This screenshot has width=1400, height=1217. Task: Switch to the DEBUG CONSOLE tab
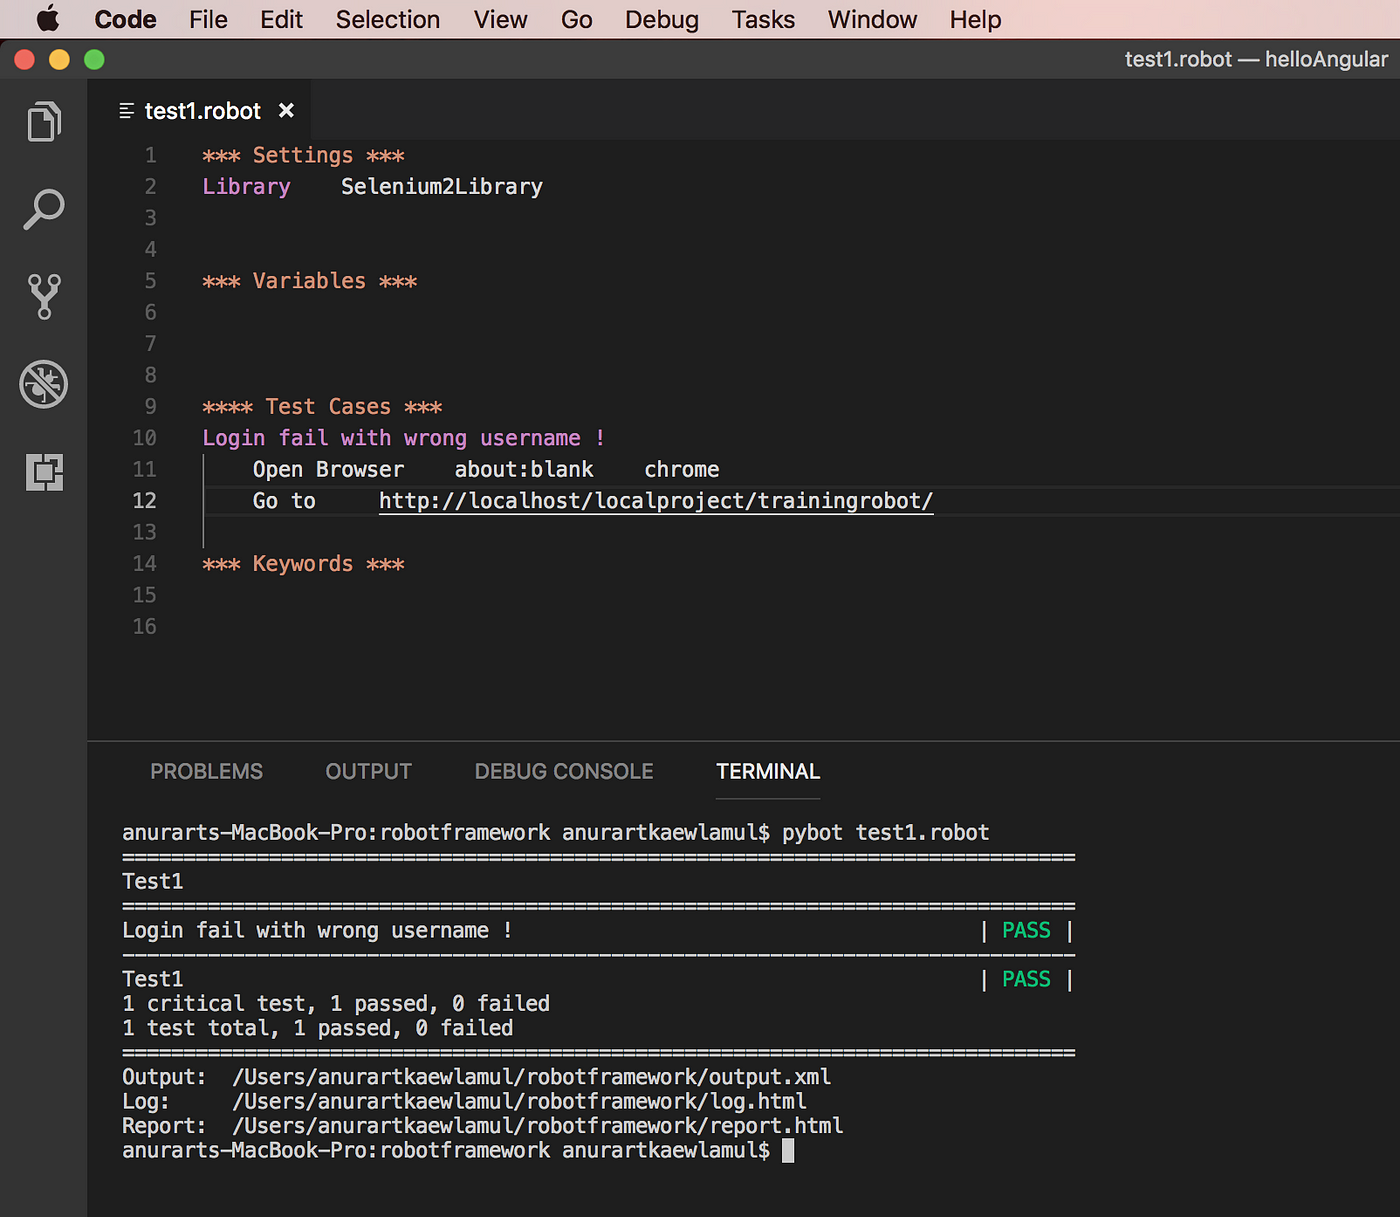(564, 771)
